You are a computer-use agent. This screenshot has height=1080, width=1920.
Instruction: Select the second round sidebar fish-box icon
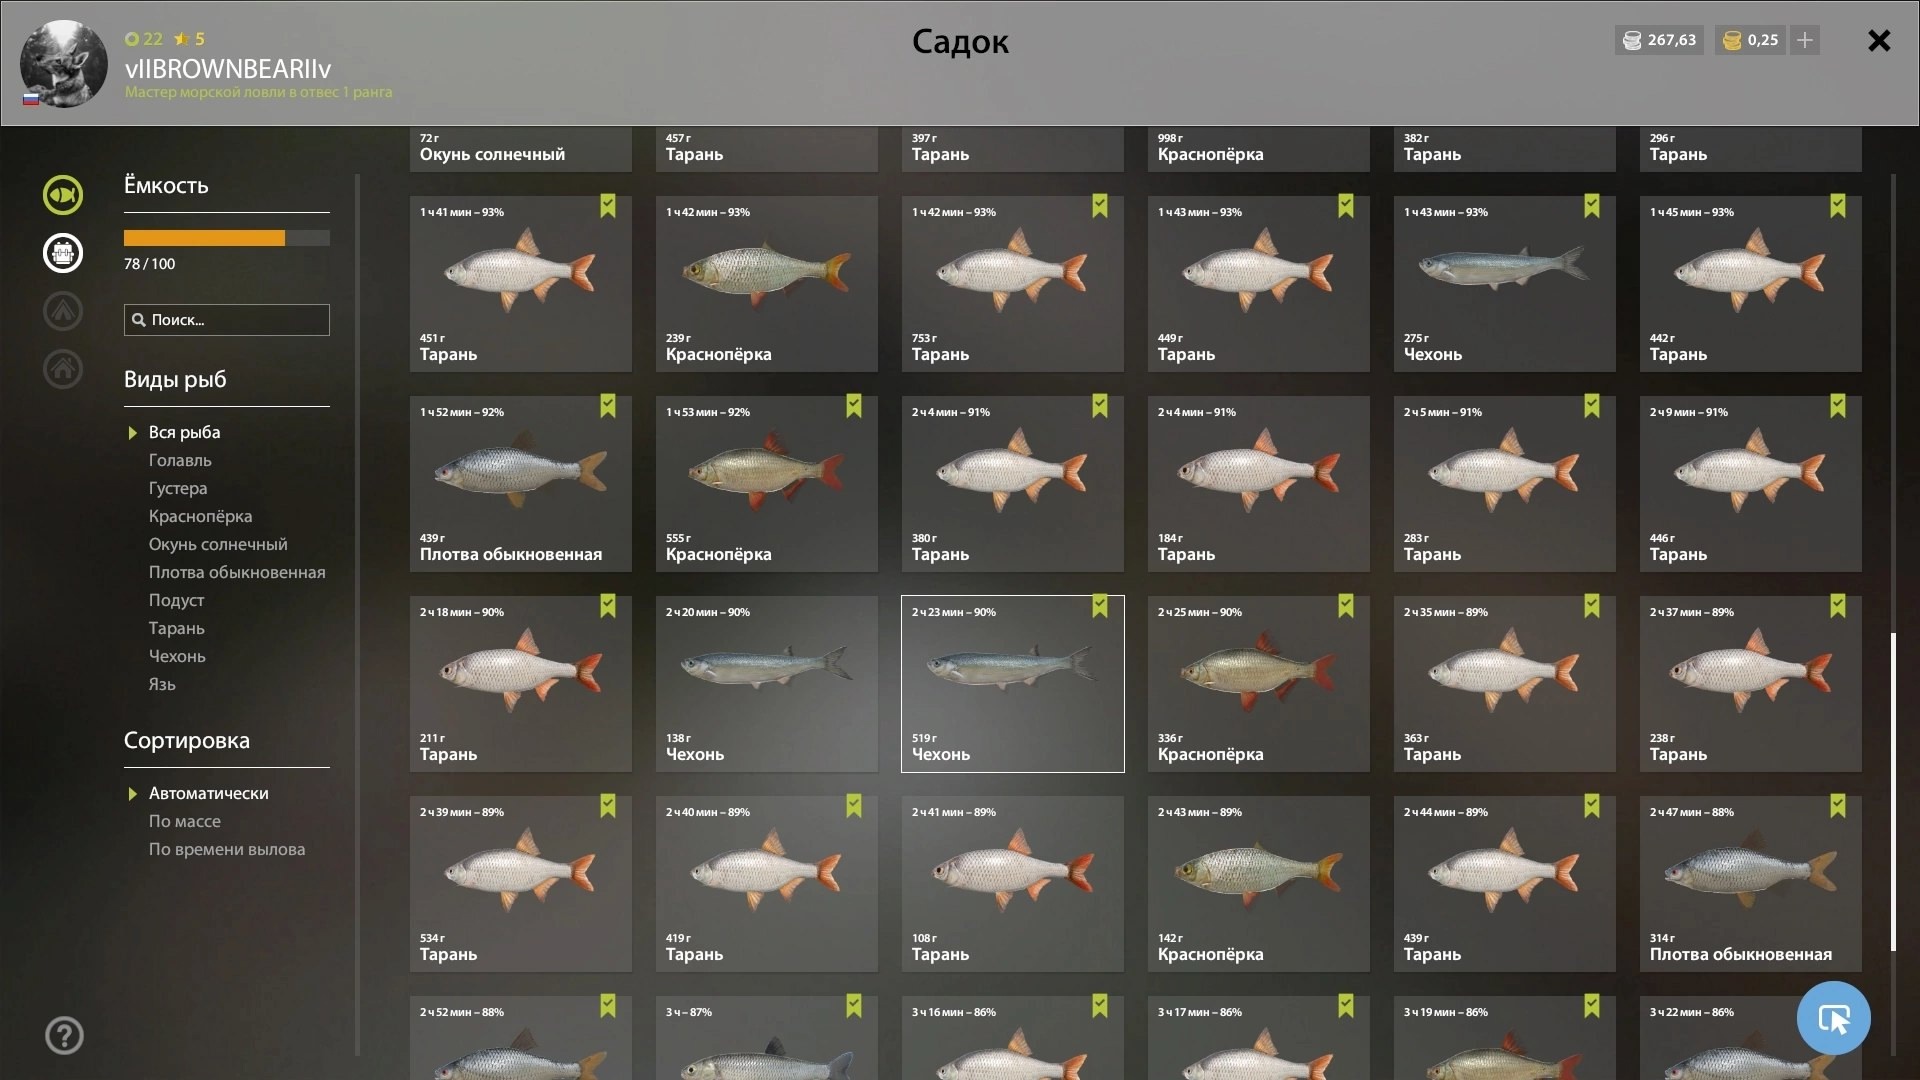[x=63, y=253]
